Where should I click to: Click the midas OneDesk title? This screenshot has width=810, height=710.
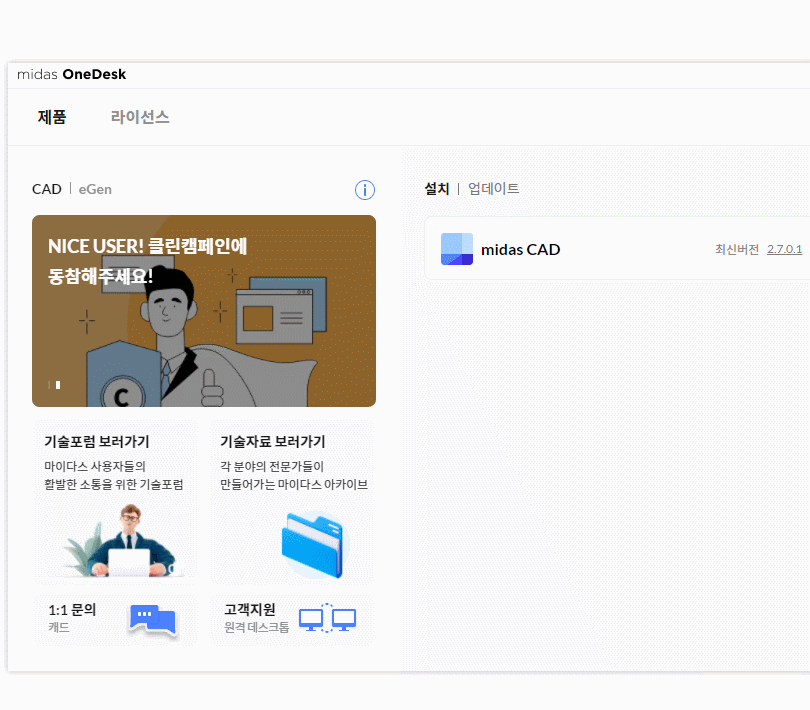(71, 74)
